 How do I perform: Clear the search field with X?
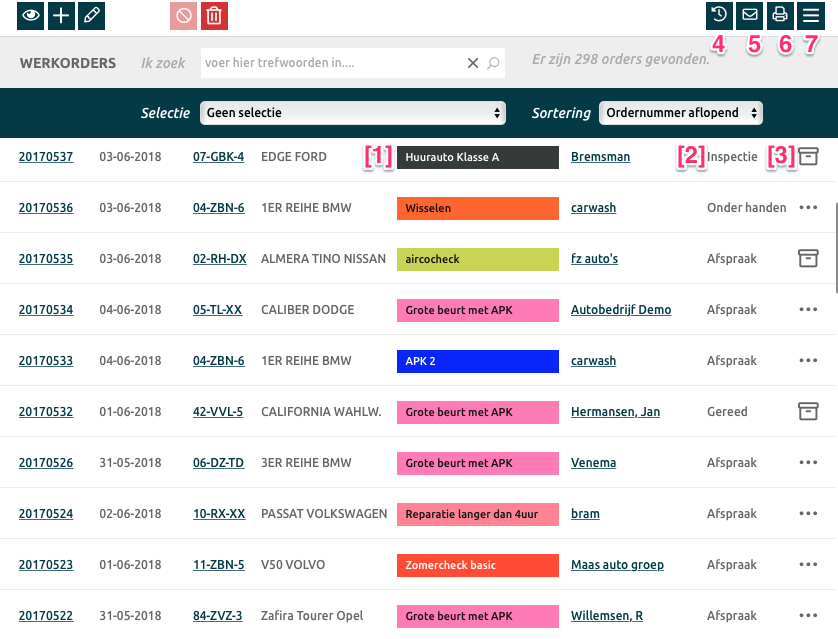click(x=473, y=63)
